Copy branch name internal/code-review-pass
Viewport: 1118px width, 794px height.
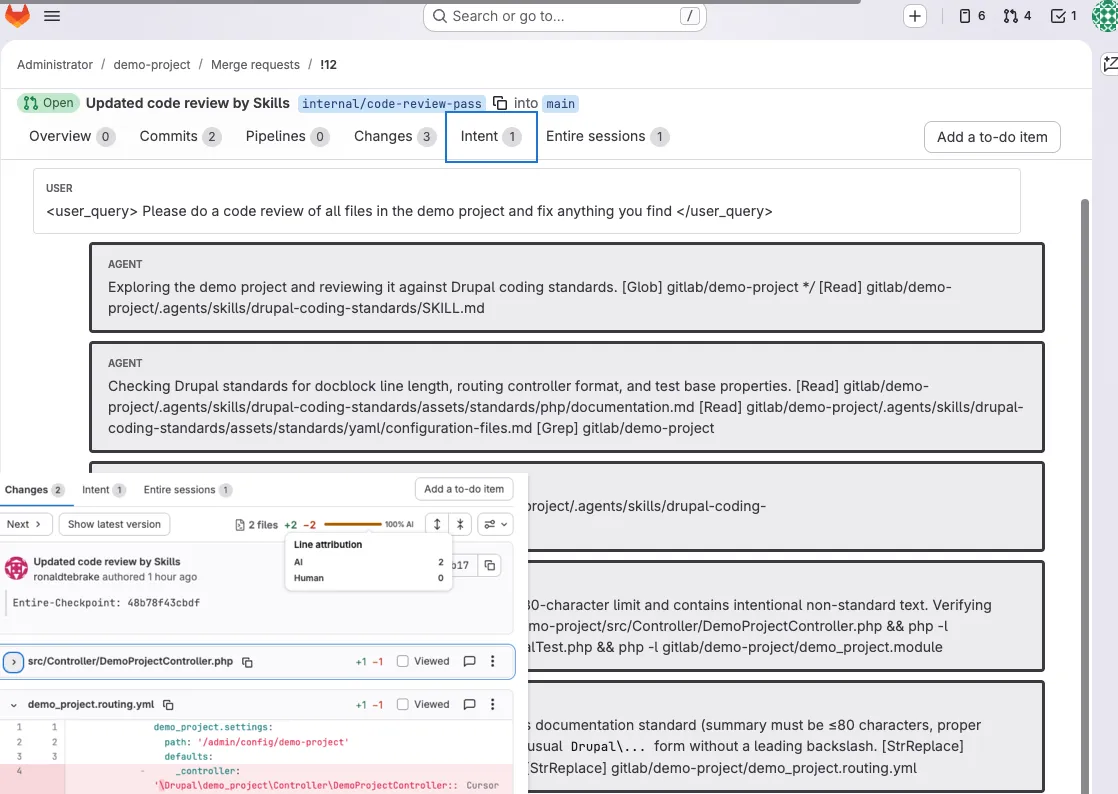click(x=500, y=103)
